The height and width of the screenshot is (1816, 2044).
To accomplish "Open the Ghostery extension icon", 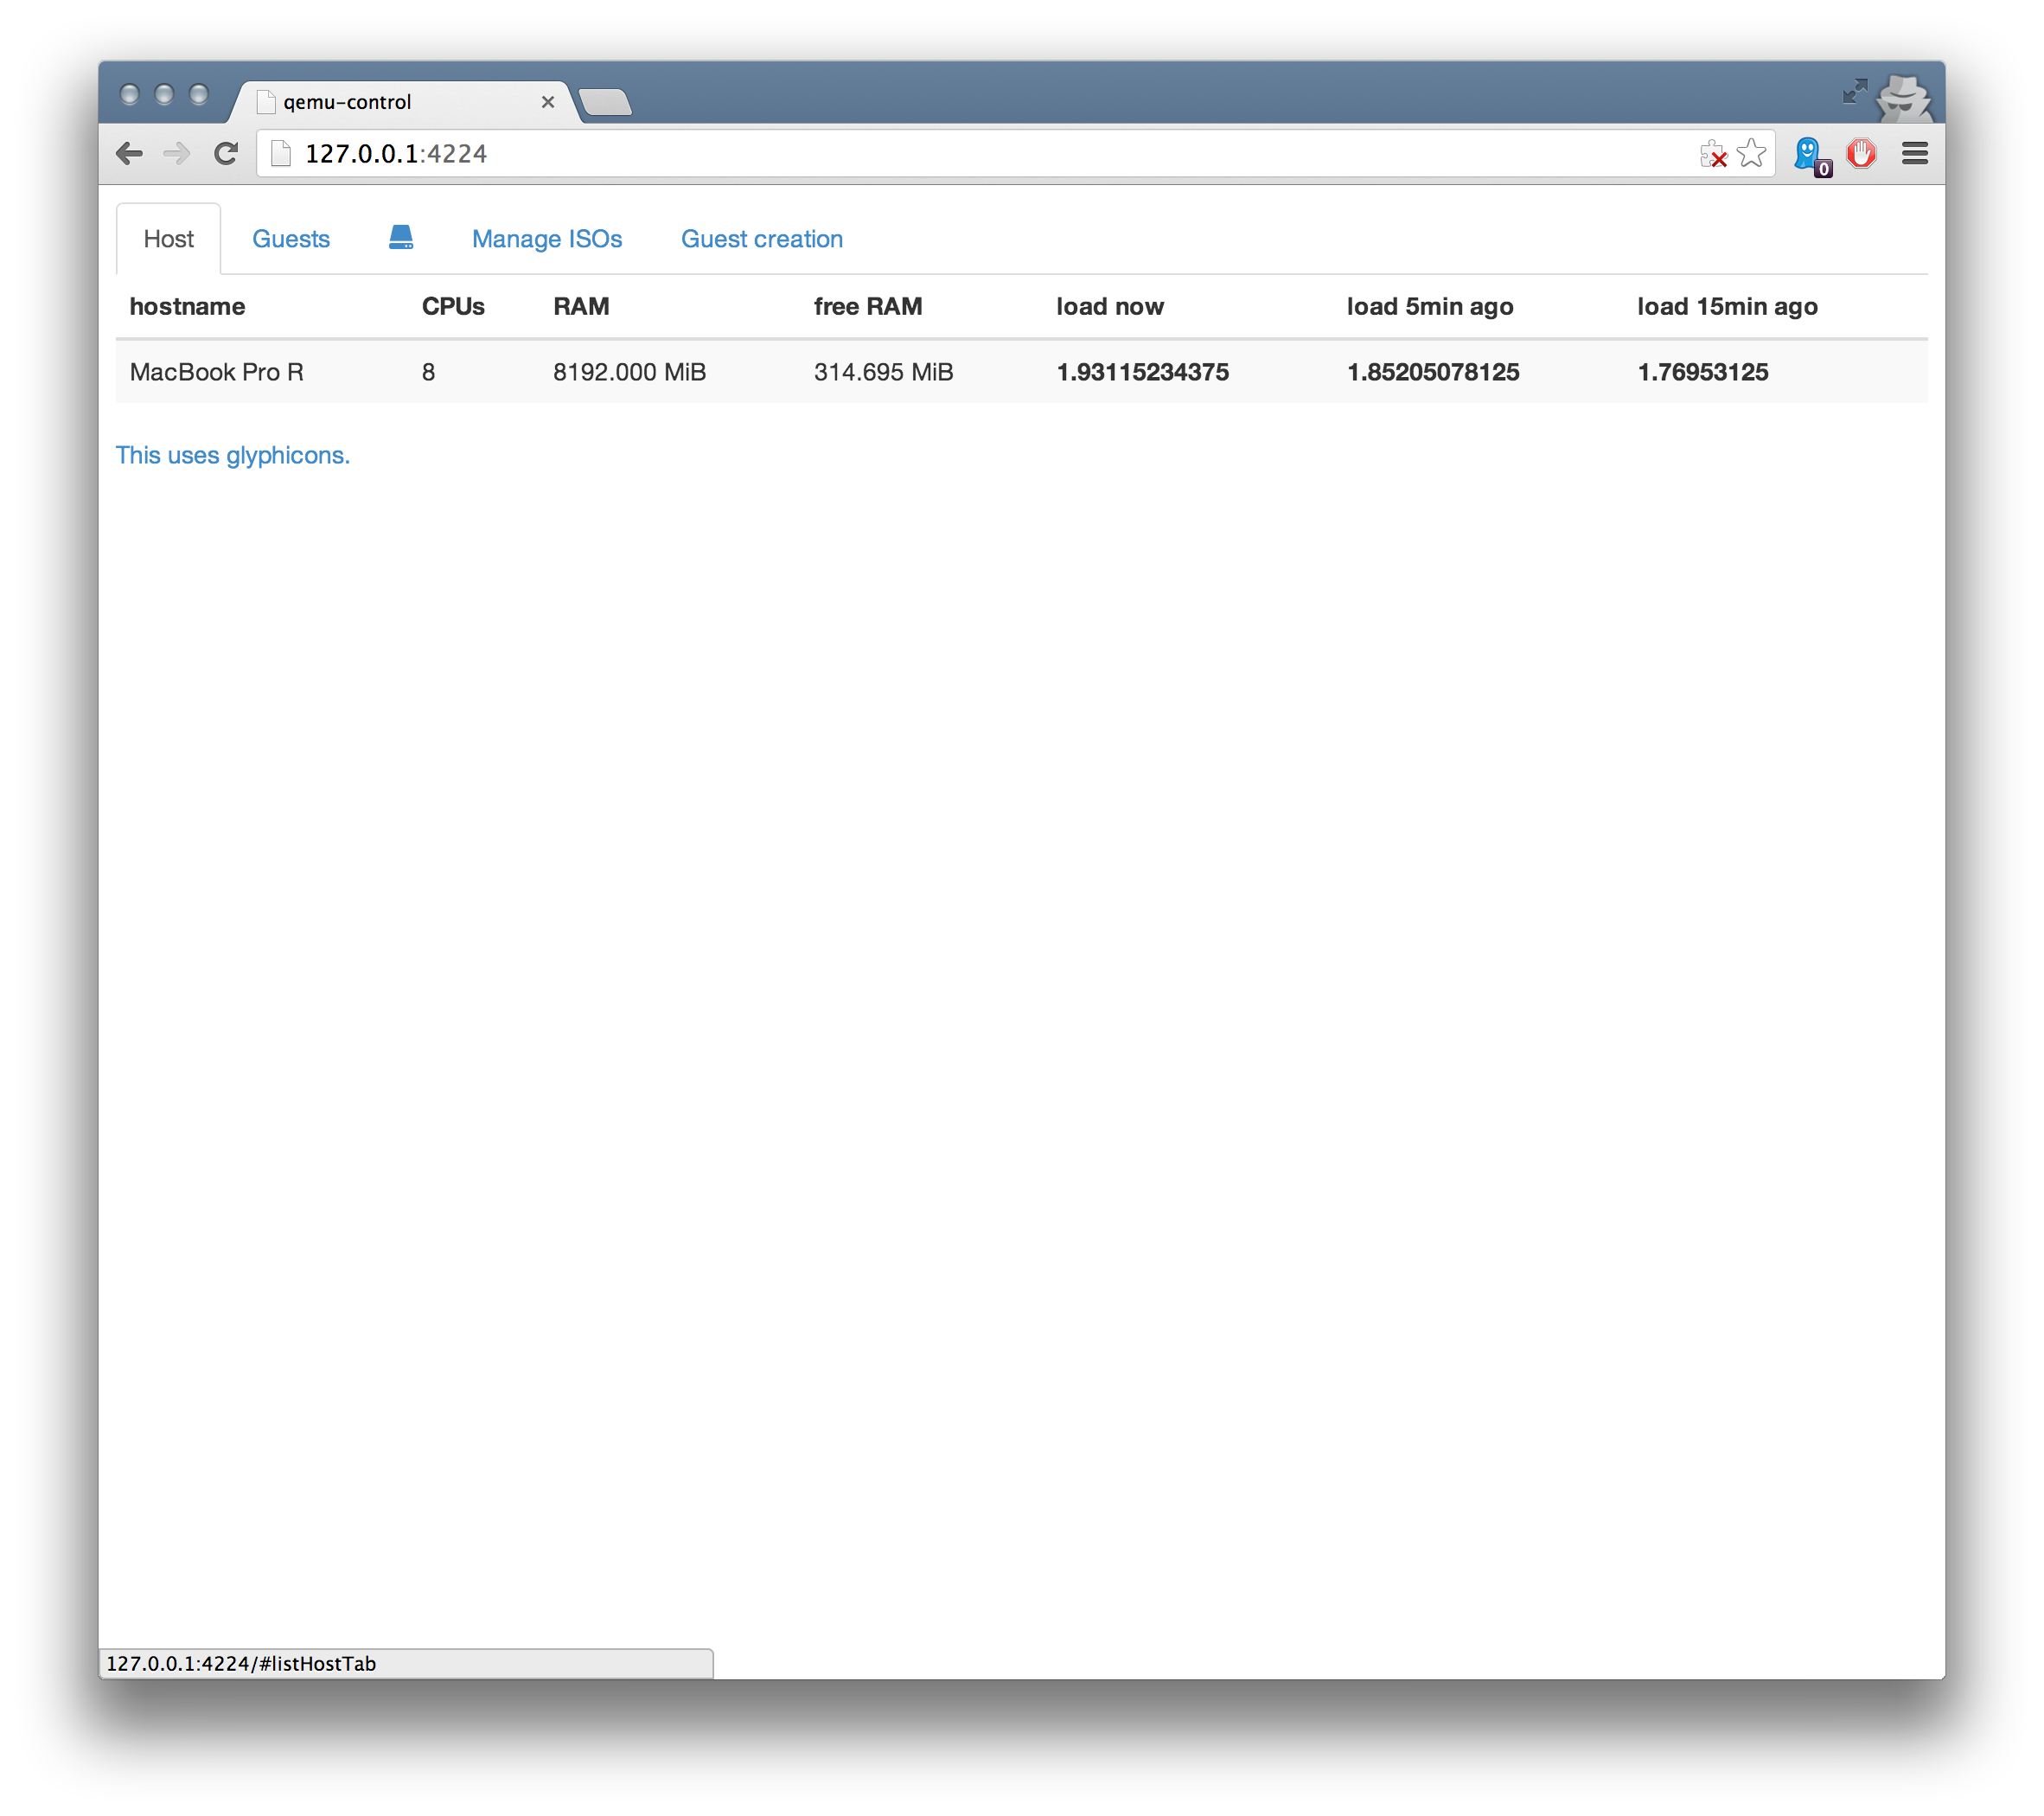I will [1809, 154].
